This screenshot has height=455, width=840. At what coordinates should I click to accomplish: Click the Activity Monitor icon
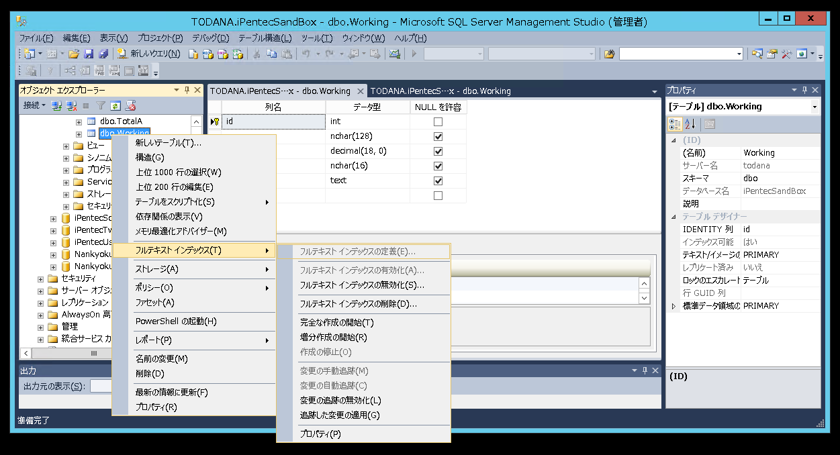pyautogui.click(x=395, y=54)
